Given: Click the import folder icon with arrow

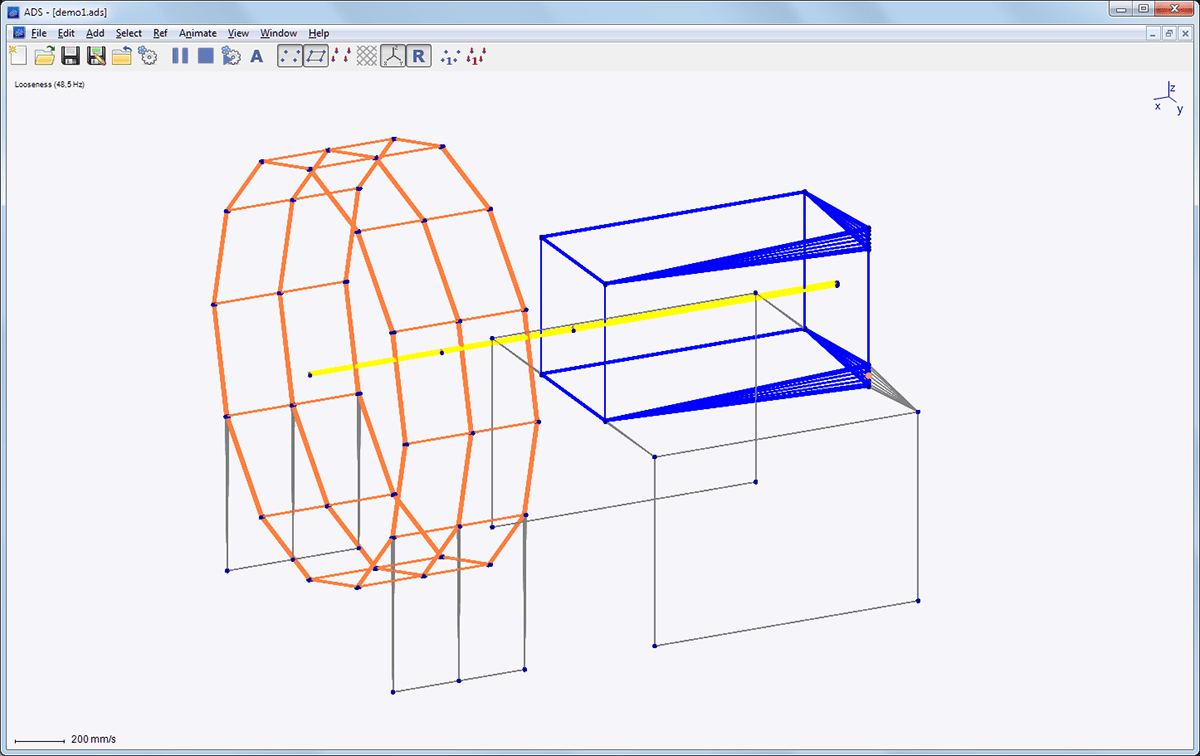Looking at the screenshot, I should (x=120, y=56).
